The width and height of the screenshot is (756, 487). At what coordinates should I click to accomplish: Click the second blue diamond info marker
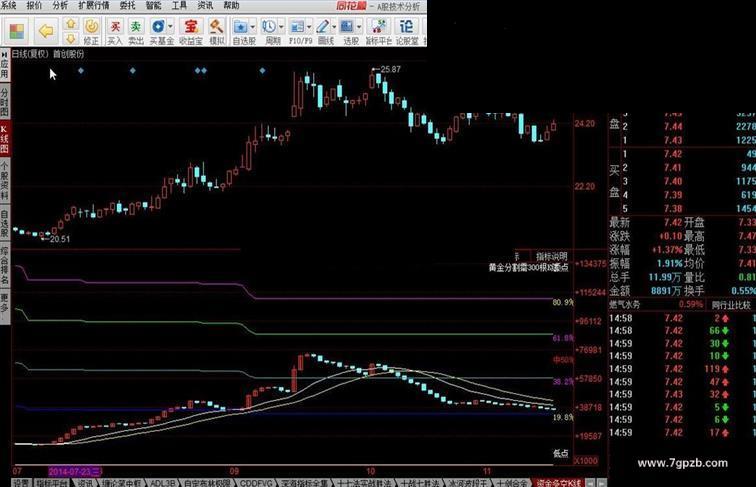pyautogui.click(x=133, y=70)
